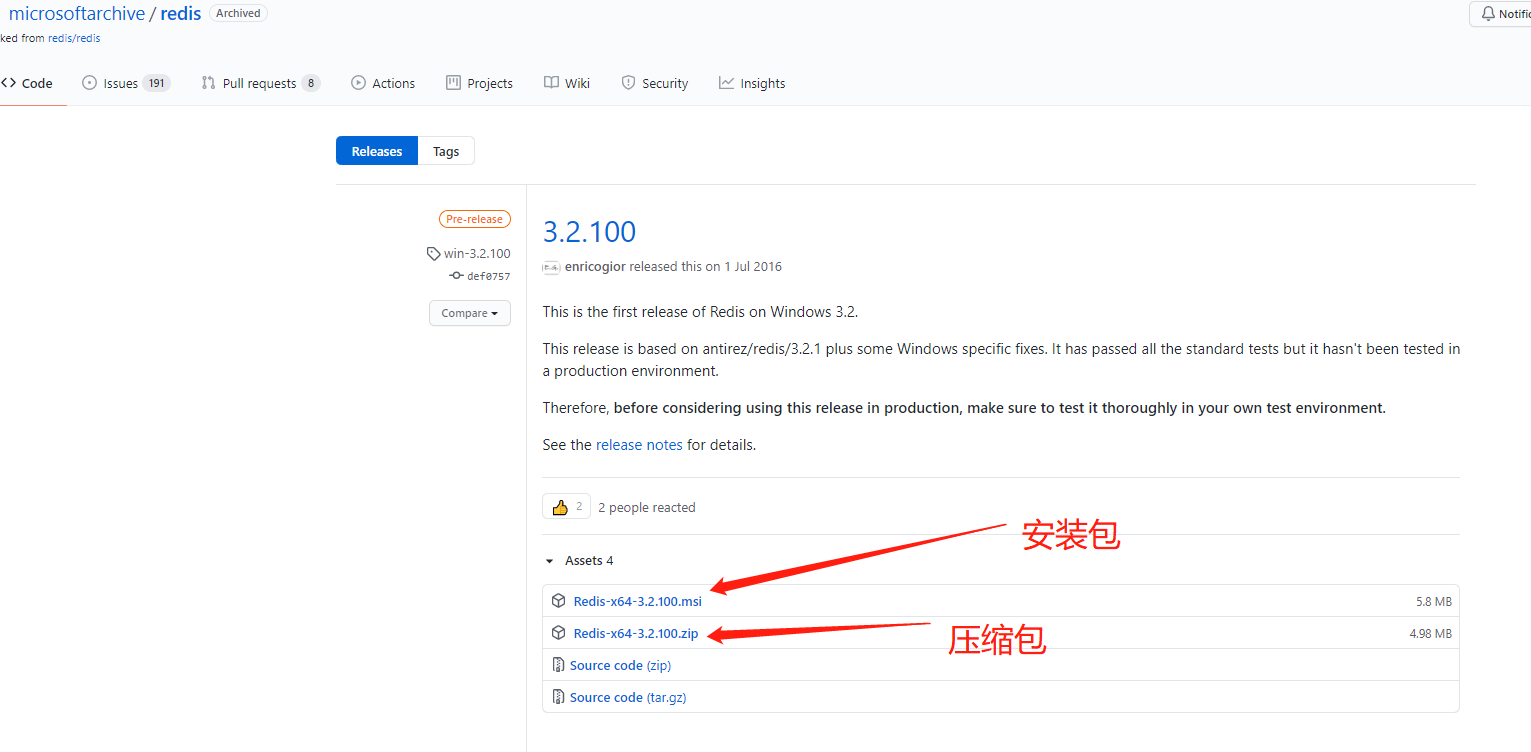The width and height of the screenshot is (1531, 752).
Task: Open the Security tab
Action: (x=655, y=83)
